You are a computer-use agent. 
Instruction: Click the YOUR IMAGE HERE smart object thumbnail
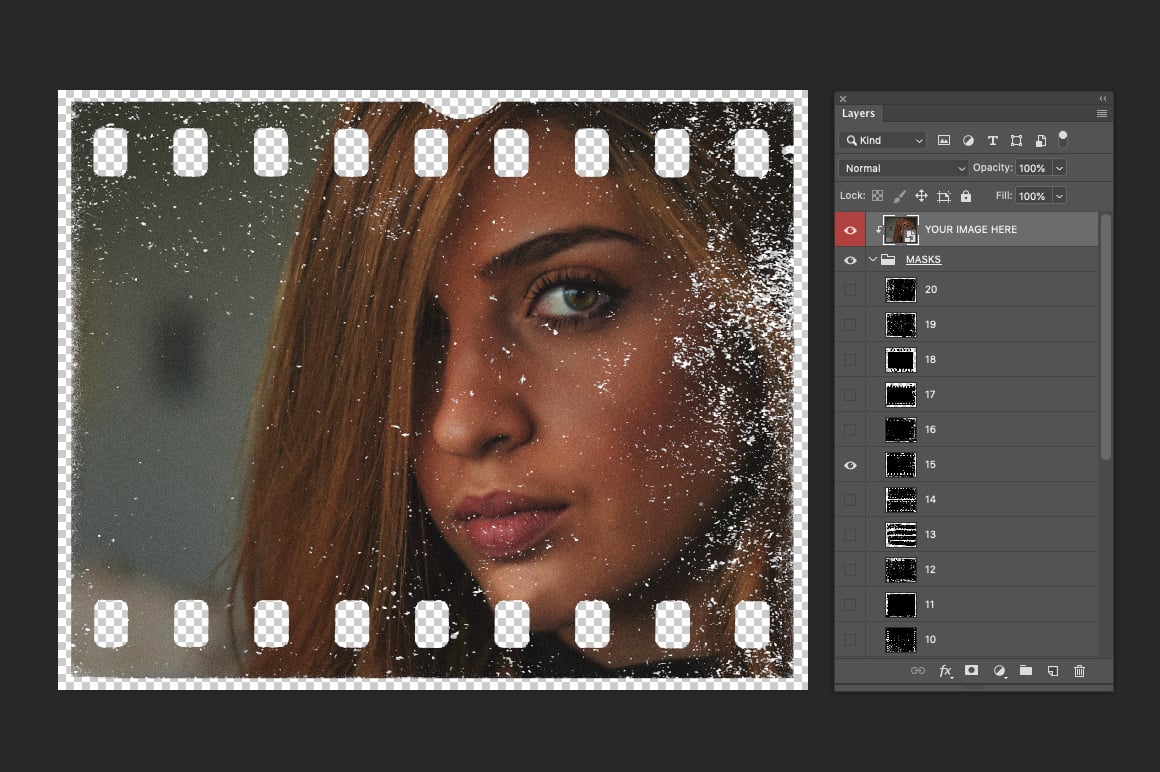click(901, 230)
